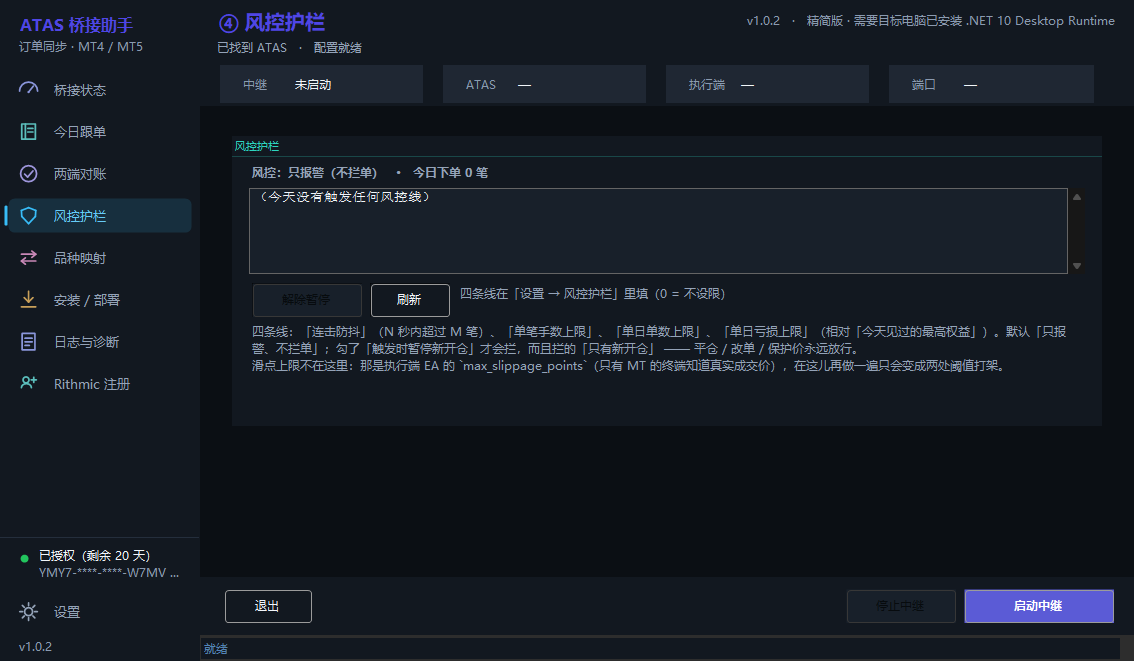
Task: Click the 就绪 status bar text
Action: 216,649
